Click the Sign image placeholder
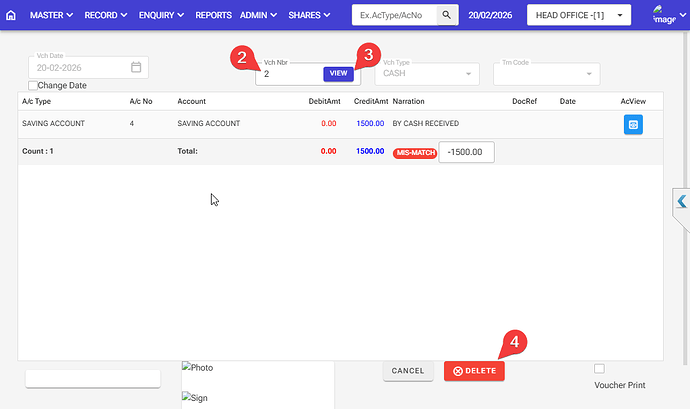Screen dimensions: 690x409 (x=195, y=398)
